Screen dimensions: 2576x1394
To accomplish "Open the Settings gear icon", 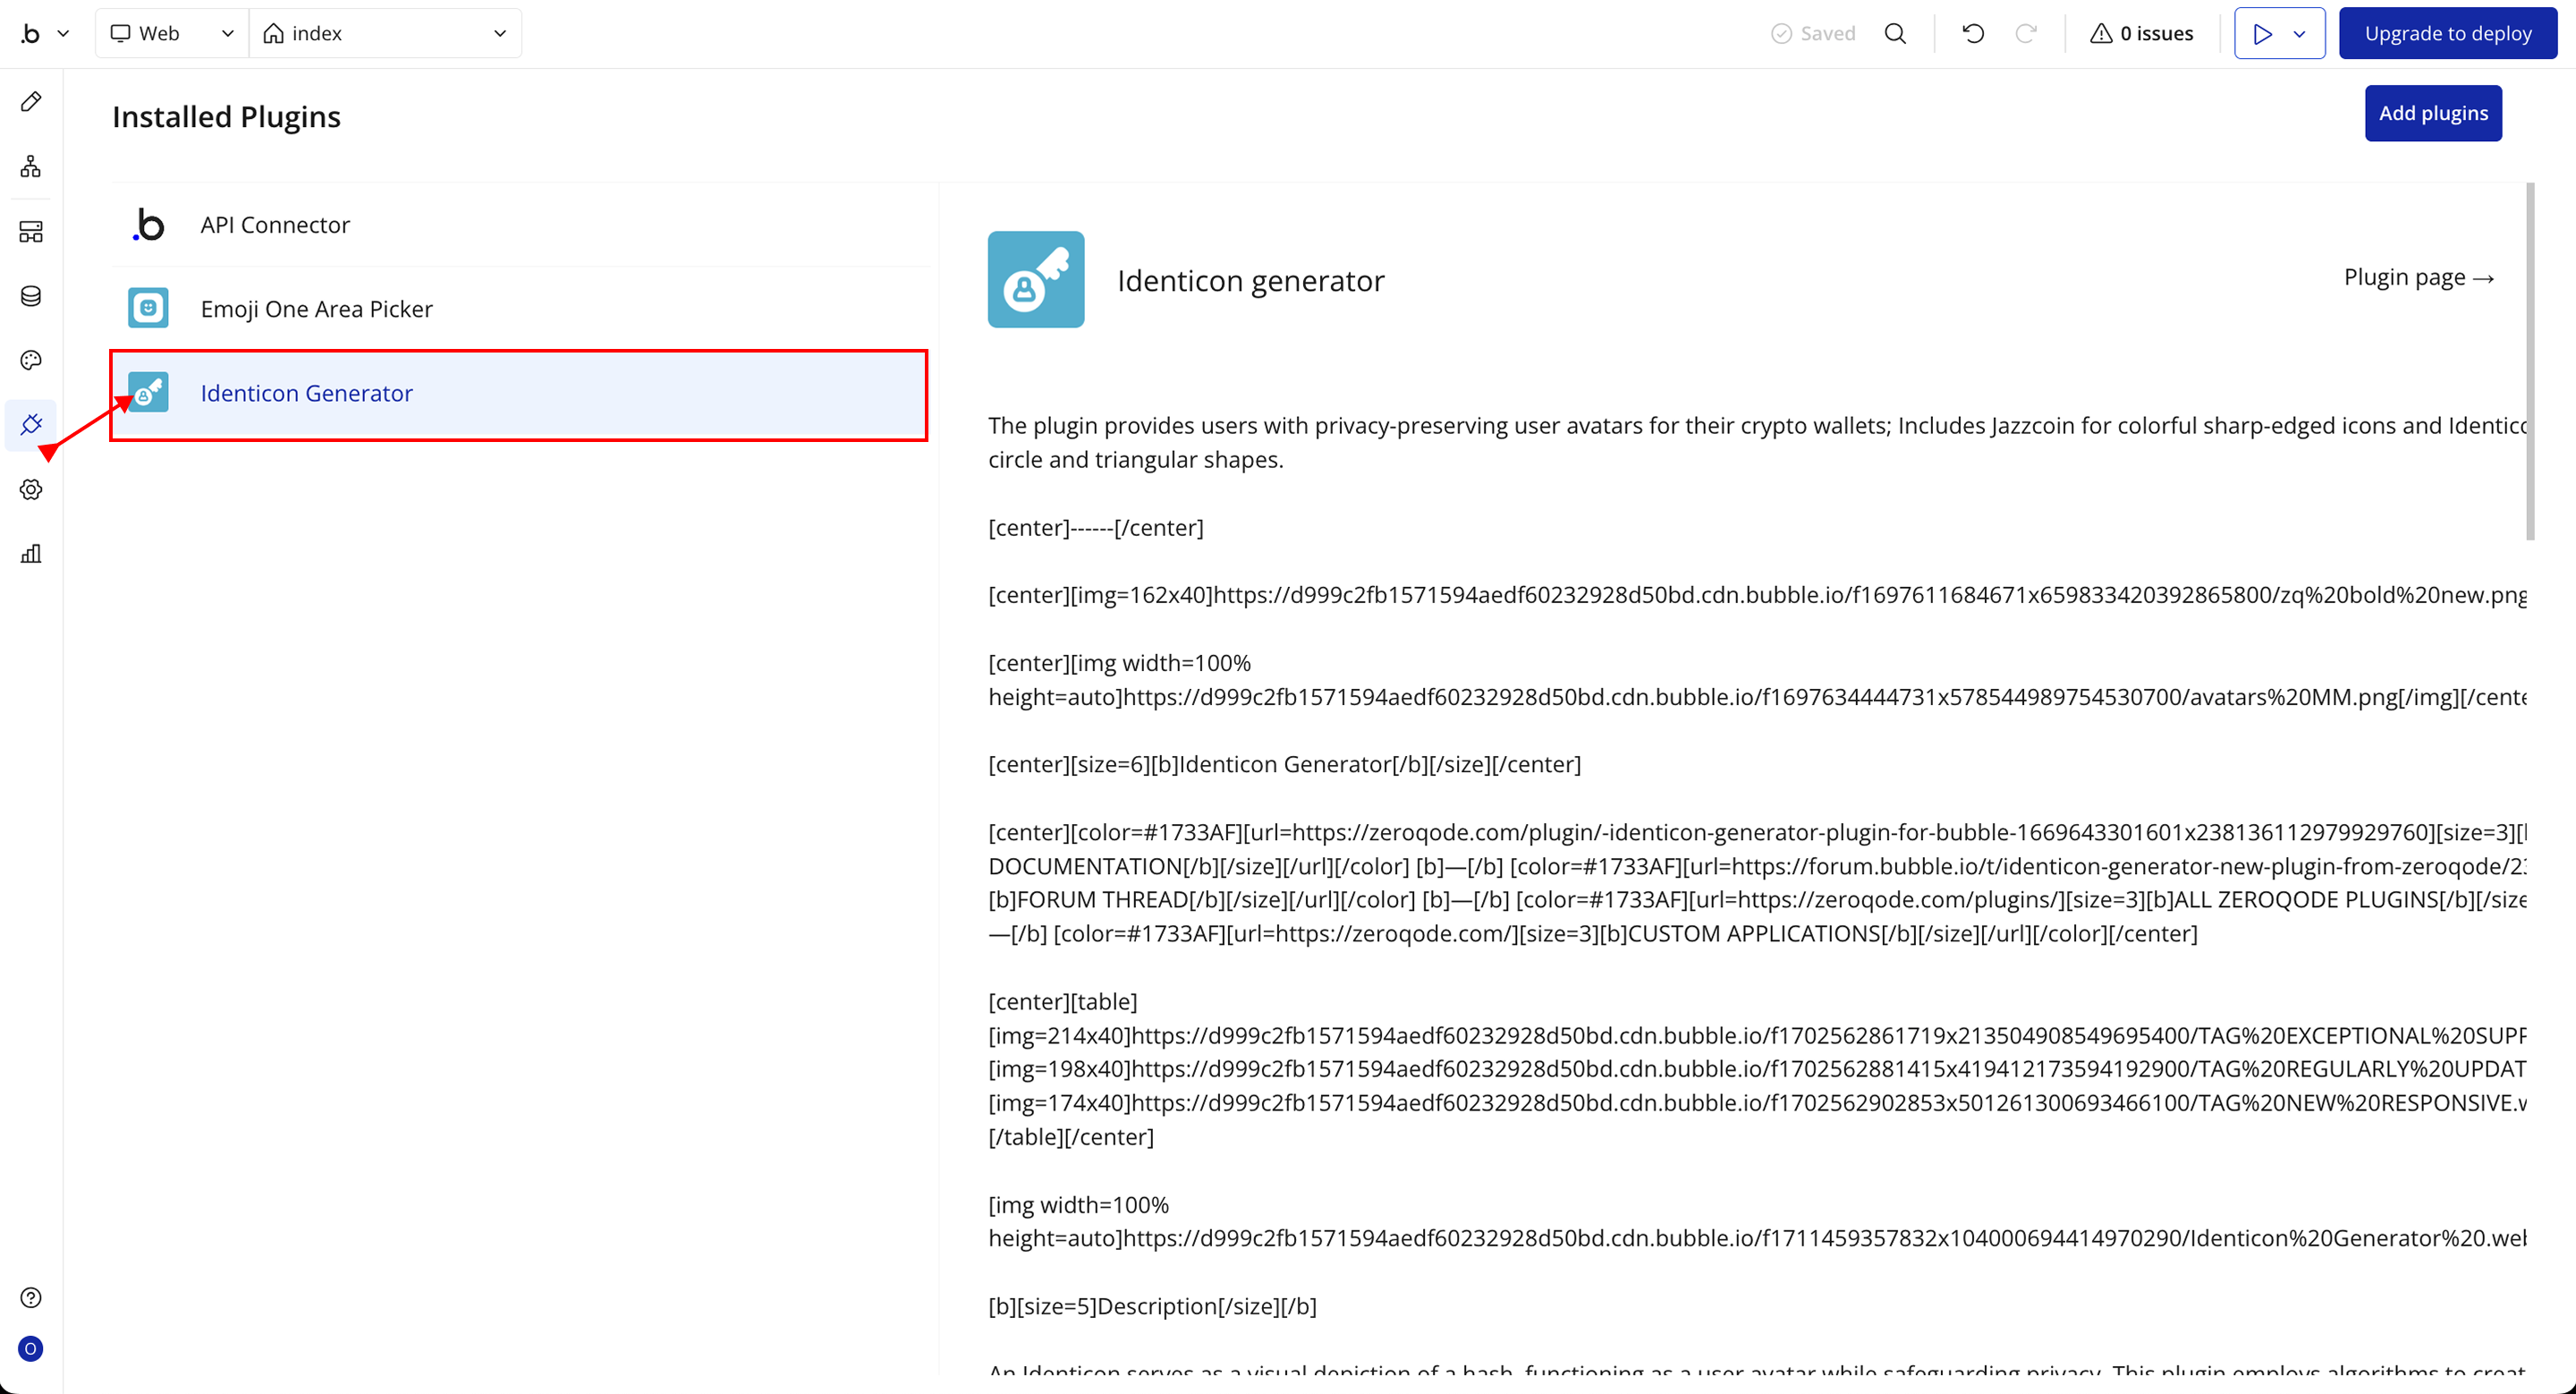I will click(x=31, y=490).
